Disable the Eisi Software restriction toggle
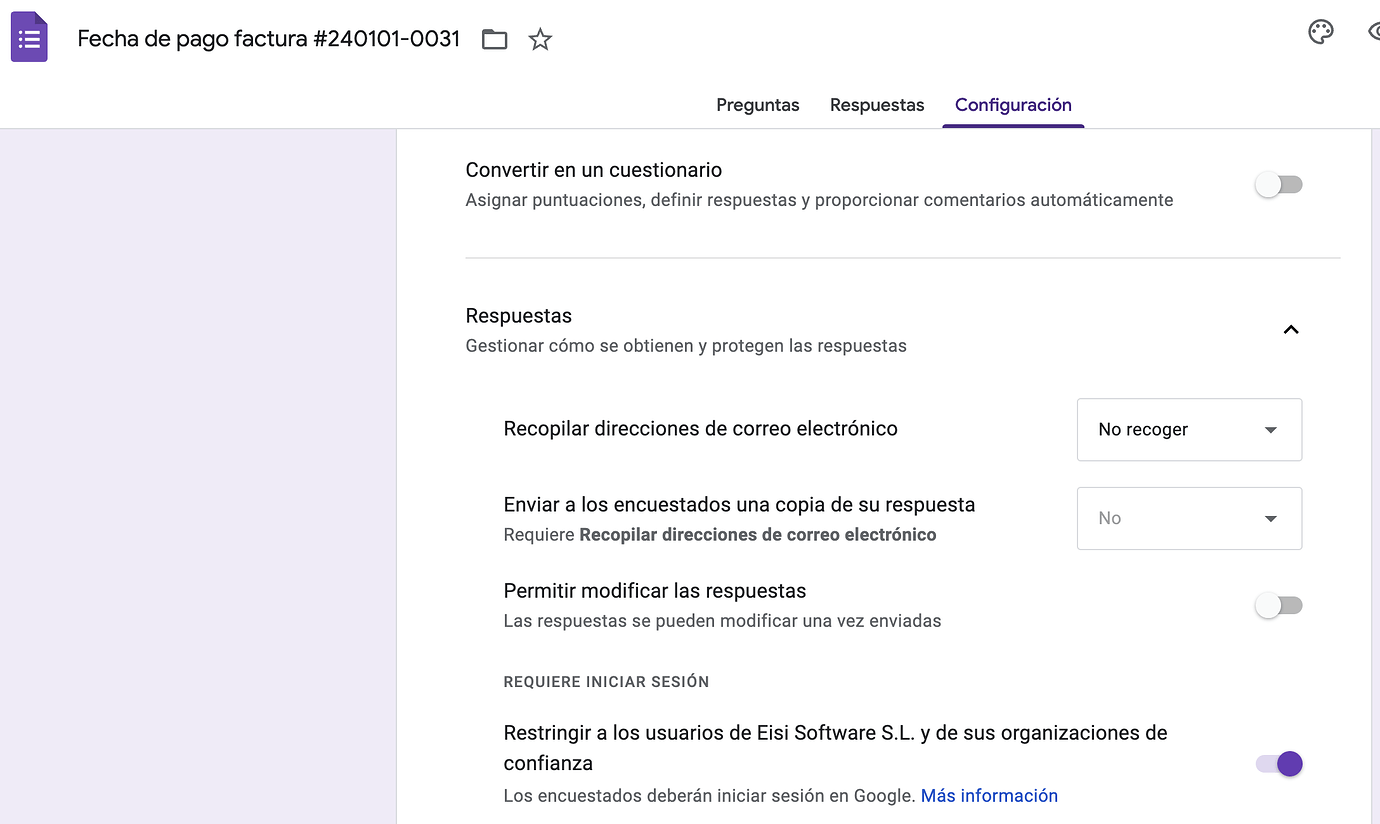Image resolution: width=1380 pixels, height=824 pixels. pyautogui.click(x=1278, y=763)
